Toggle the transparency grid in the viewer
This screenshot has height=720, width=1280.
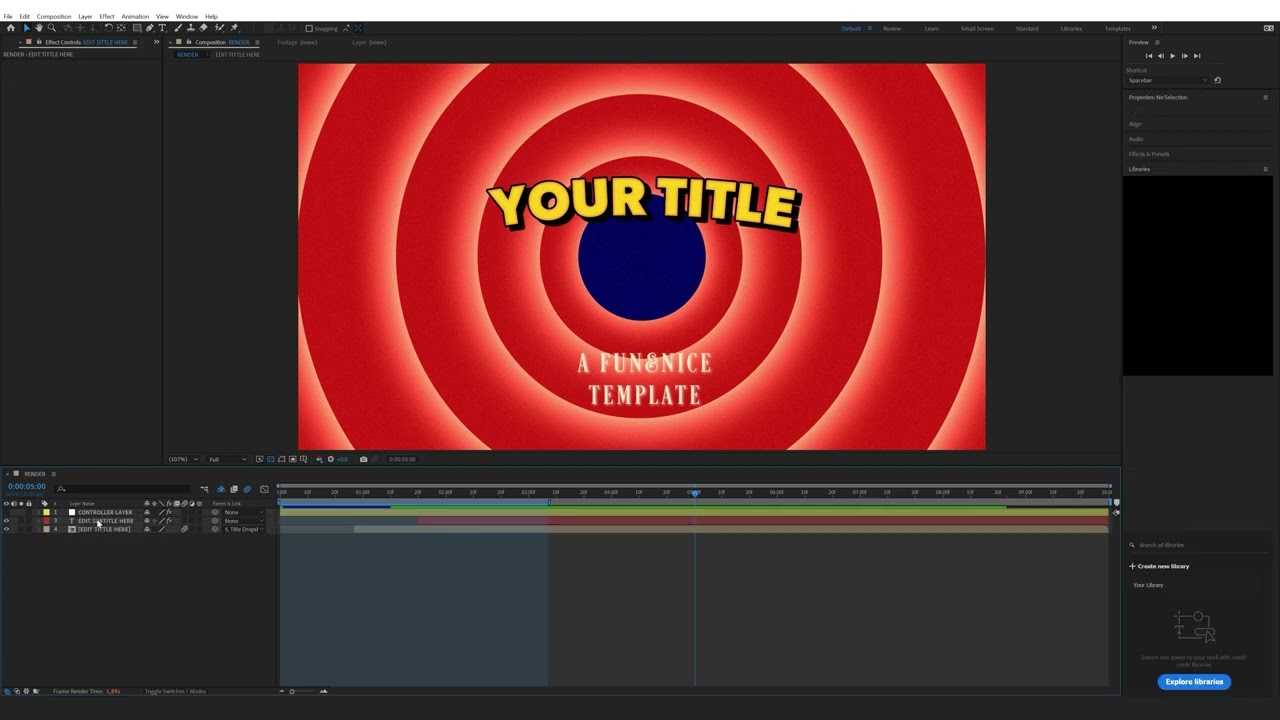click(271, 459)
